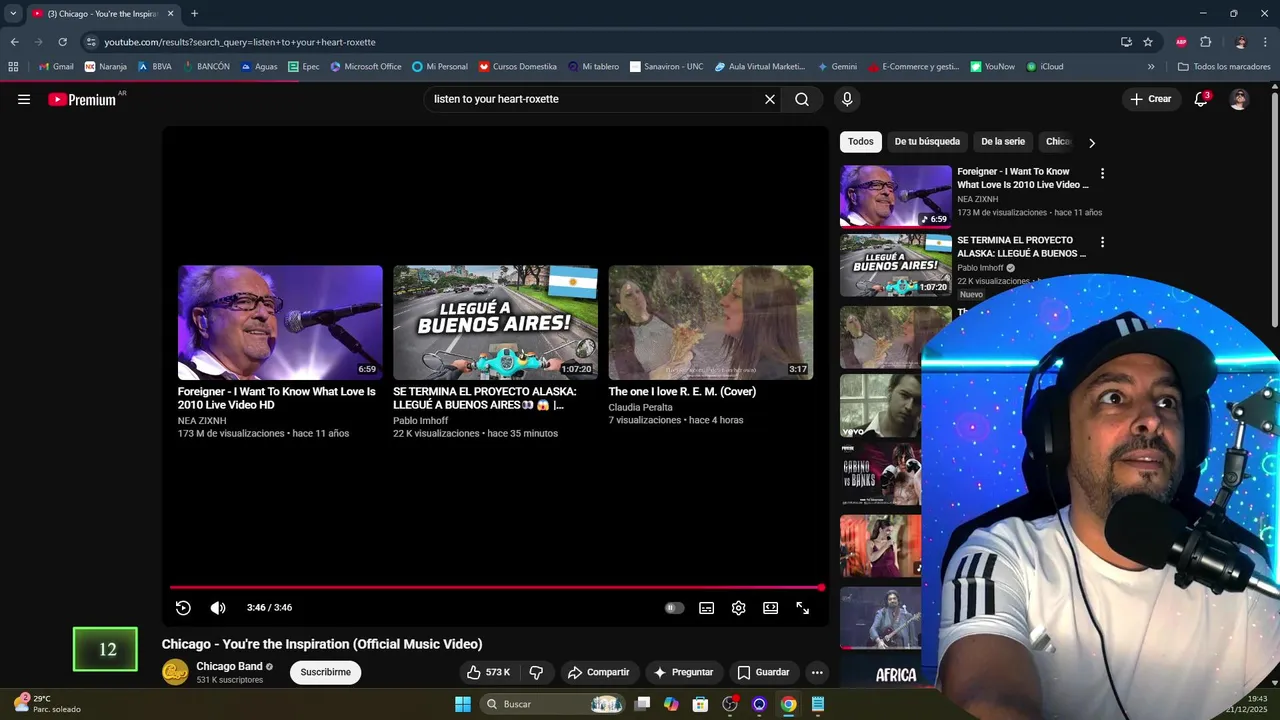This screenshot has width=1280, height=720.
Task: Open the YouTube hamburger guide menu
Action: click(24, 99)
